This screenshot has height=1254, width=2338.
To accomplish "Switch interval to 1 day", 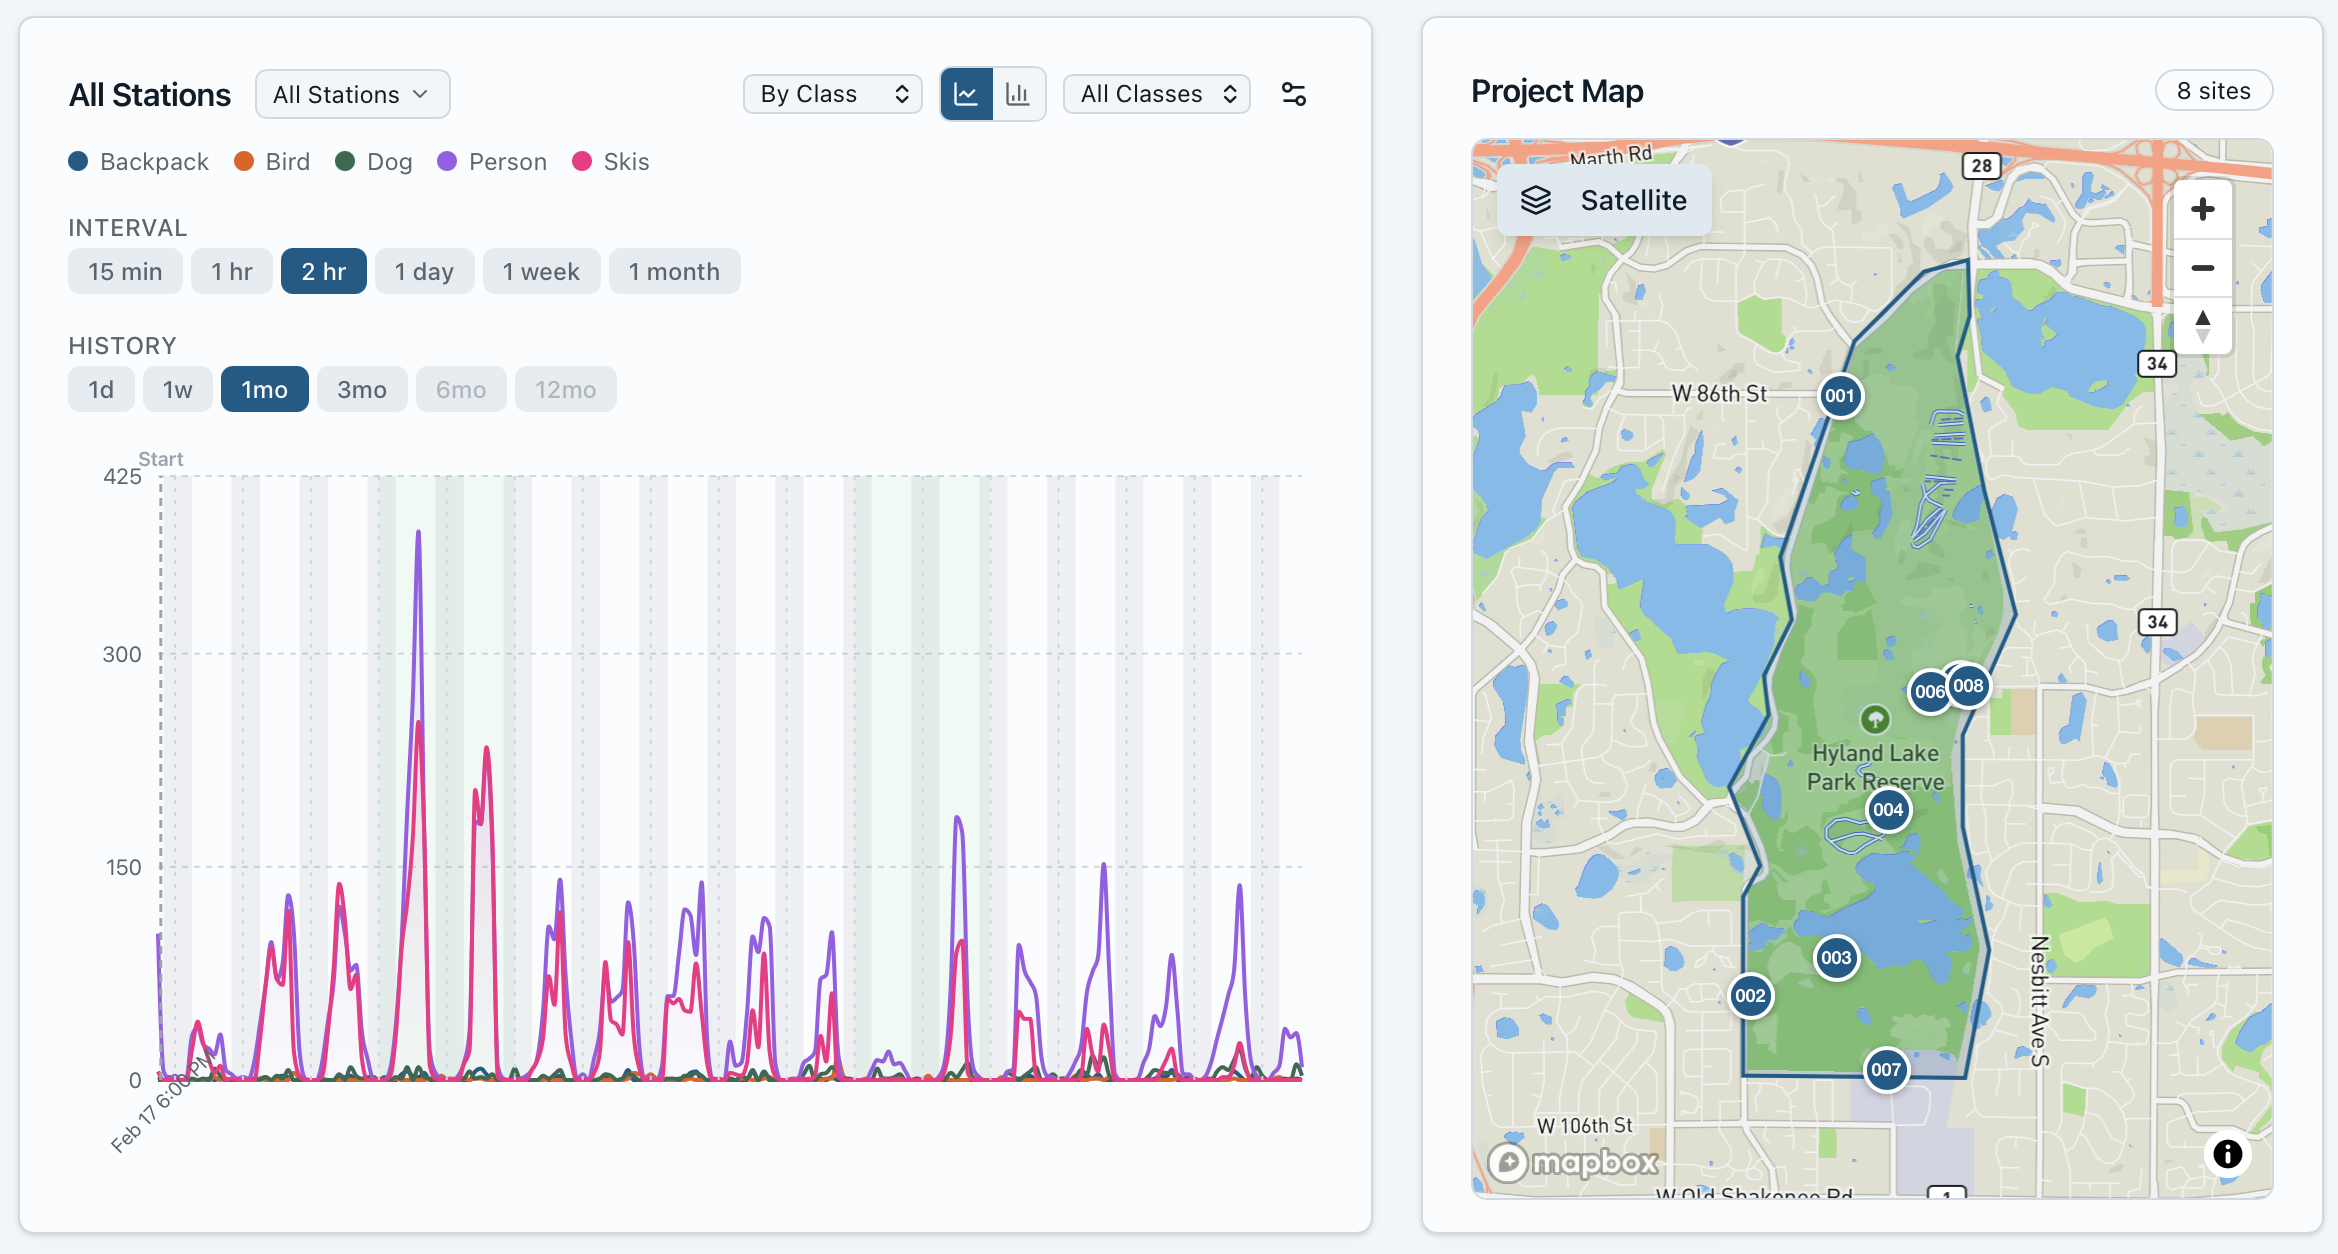I will point(424,271).
